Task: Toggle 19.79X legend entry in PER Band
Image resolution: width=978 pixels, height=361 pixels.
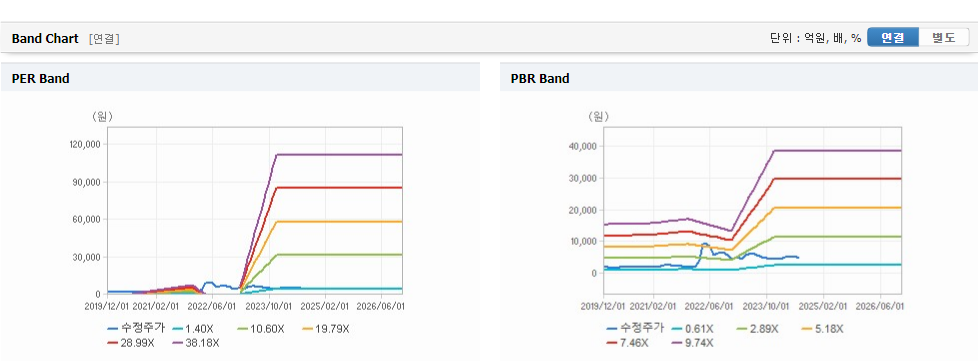Action: pos(326,329)
